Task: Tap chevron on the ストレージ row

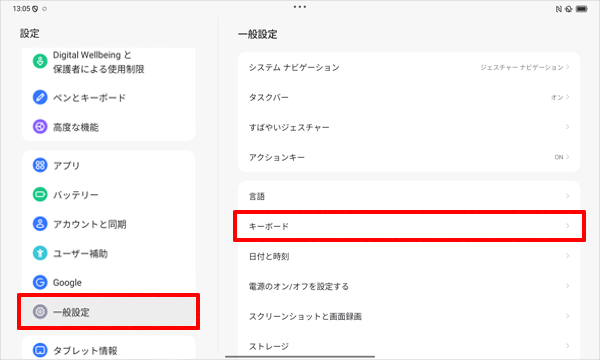Action: 567,345
